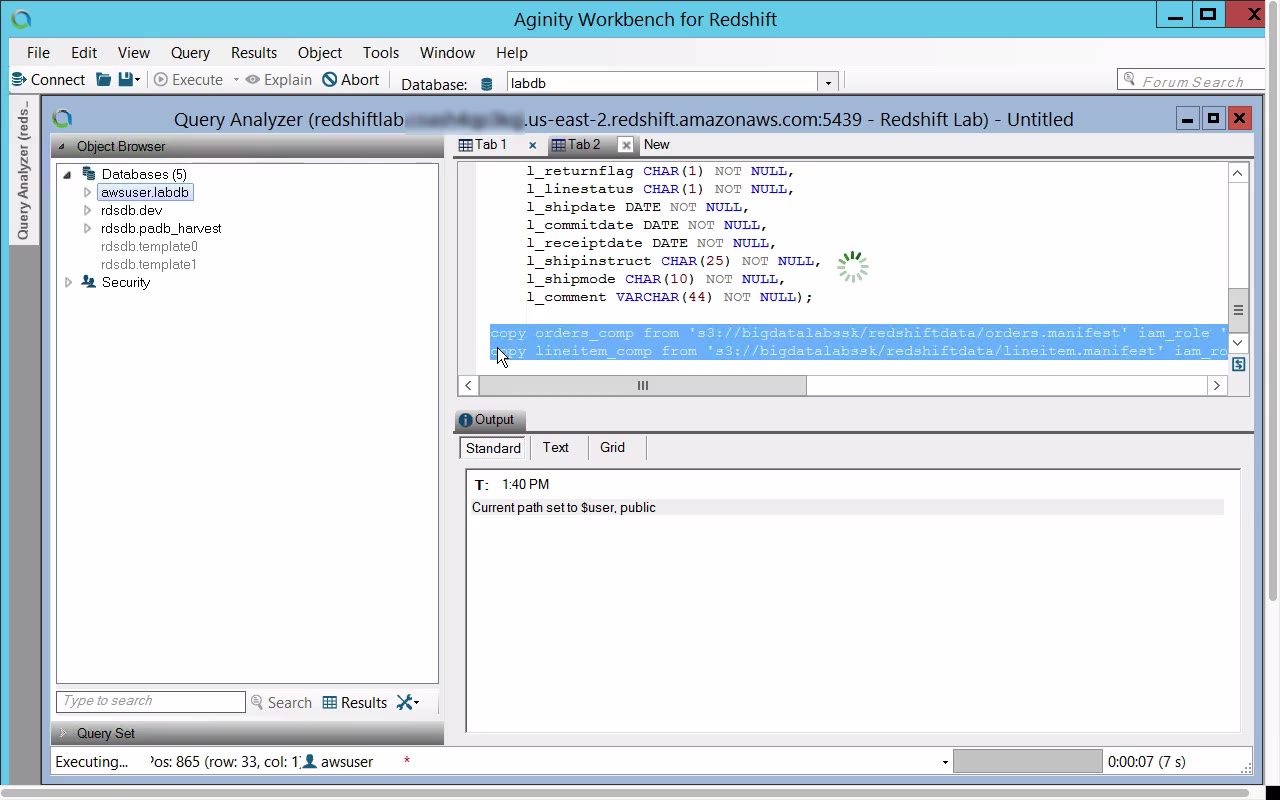The image size is (1280, 800).
Task: Open the Database combo box dropdown arrow
Action: click(x=827, y=83)
